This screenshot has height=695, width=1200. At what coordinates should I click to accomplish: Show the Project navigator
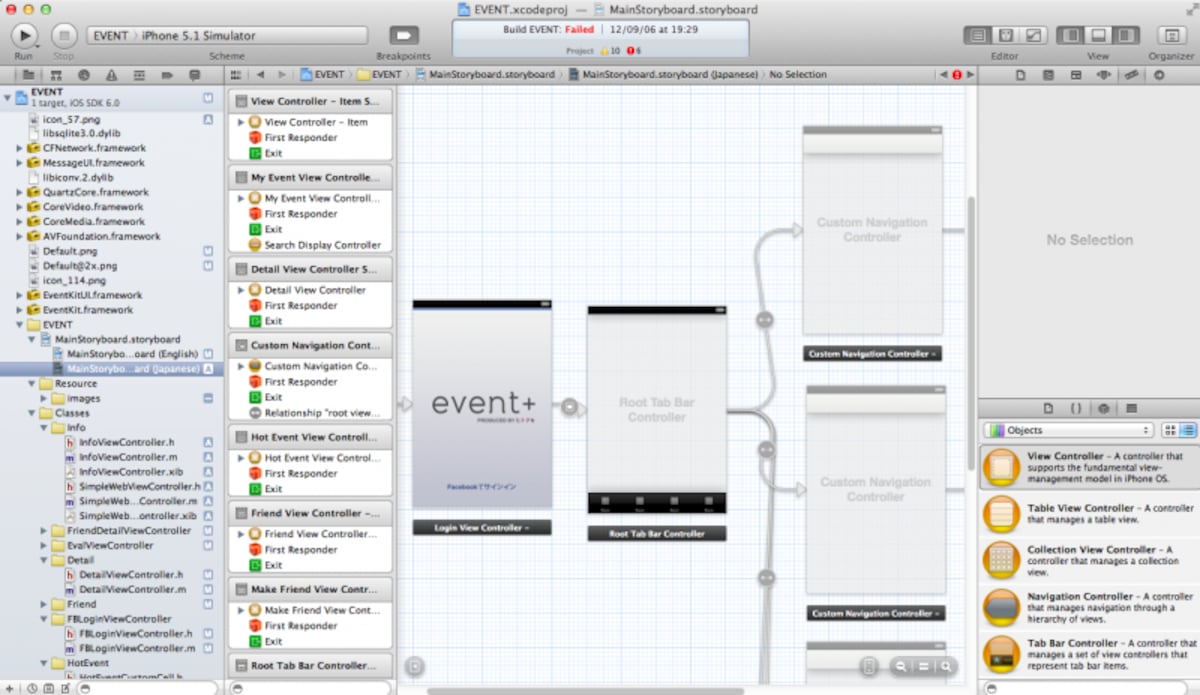click(29, 75)
